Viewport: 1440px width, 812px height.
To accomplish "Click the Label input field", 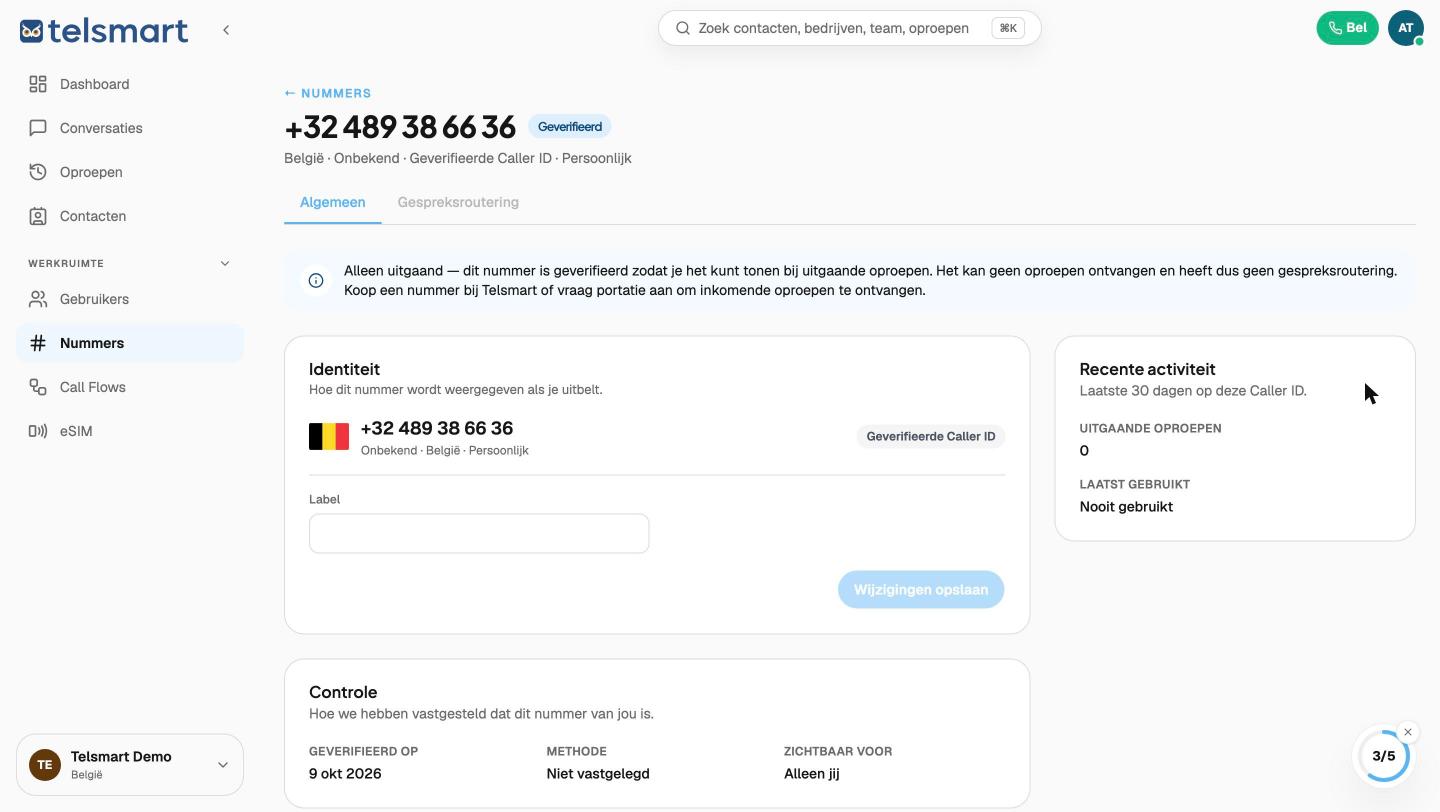I will 479,534.
